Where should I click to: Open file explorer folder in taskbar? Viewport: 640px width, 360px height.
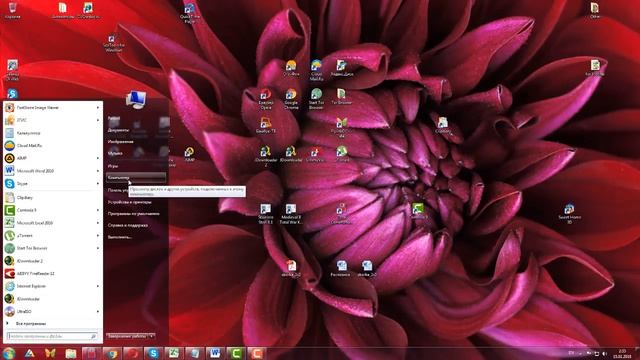[x=71, y=353]
